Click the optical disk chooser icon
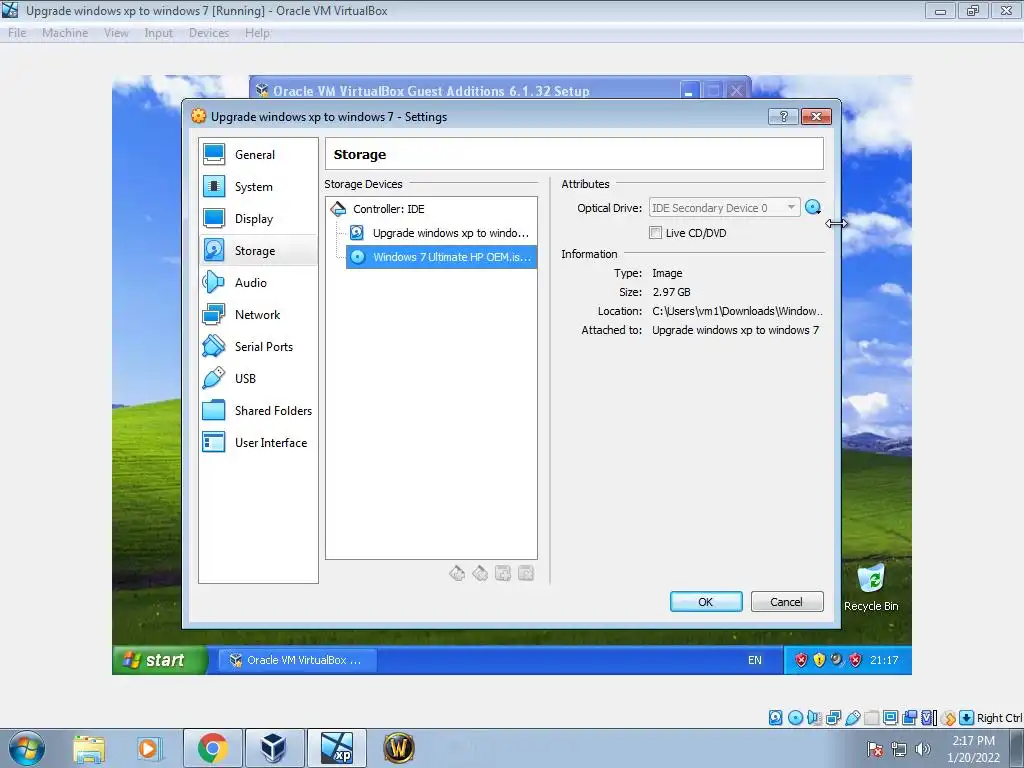Viewport: 1024px width, 768px height. [813, 208]
